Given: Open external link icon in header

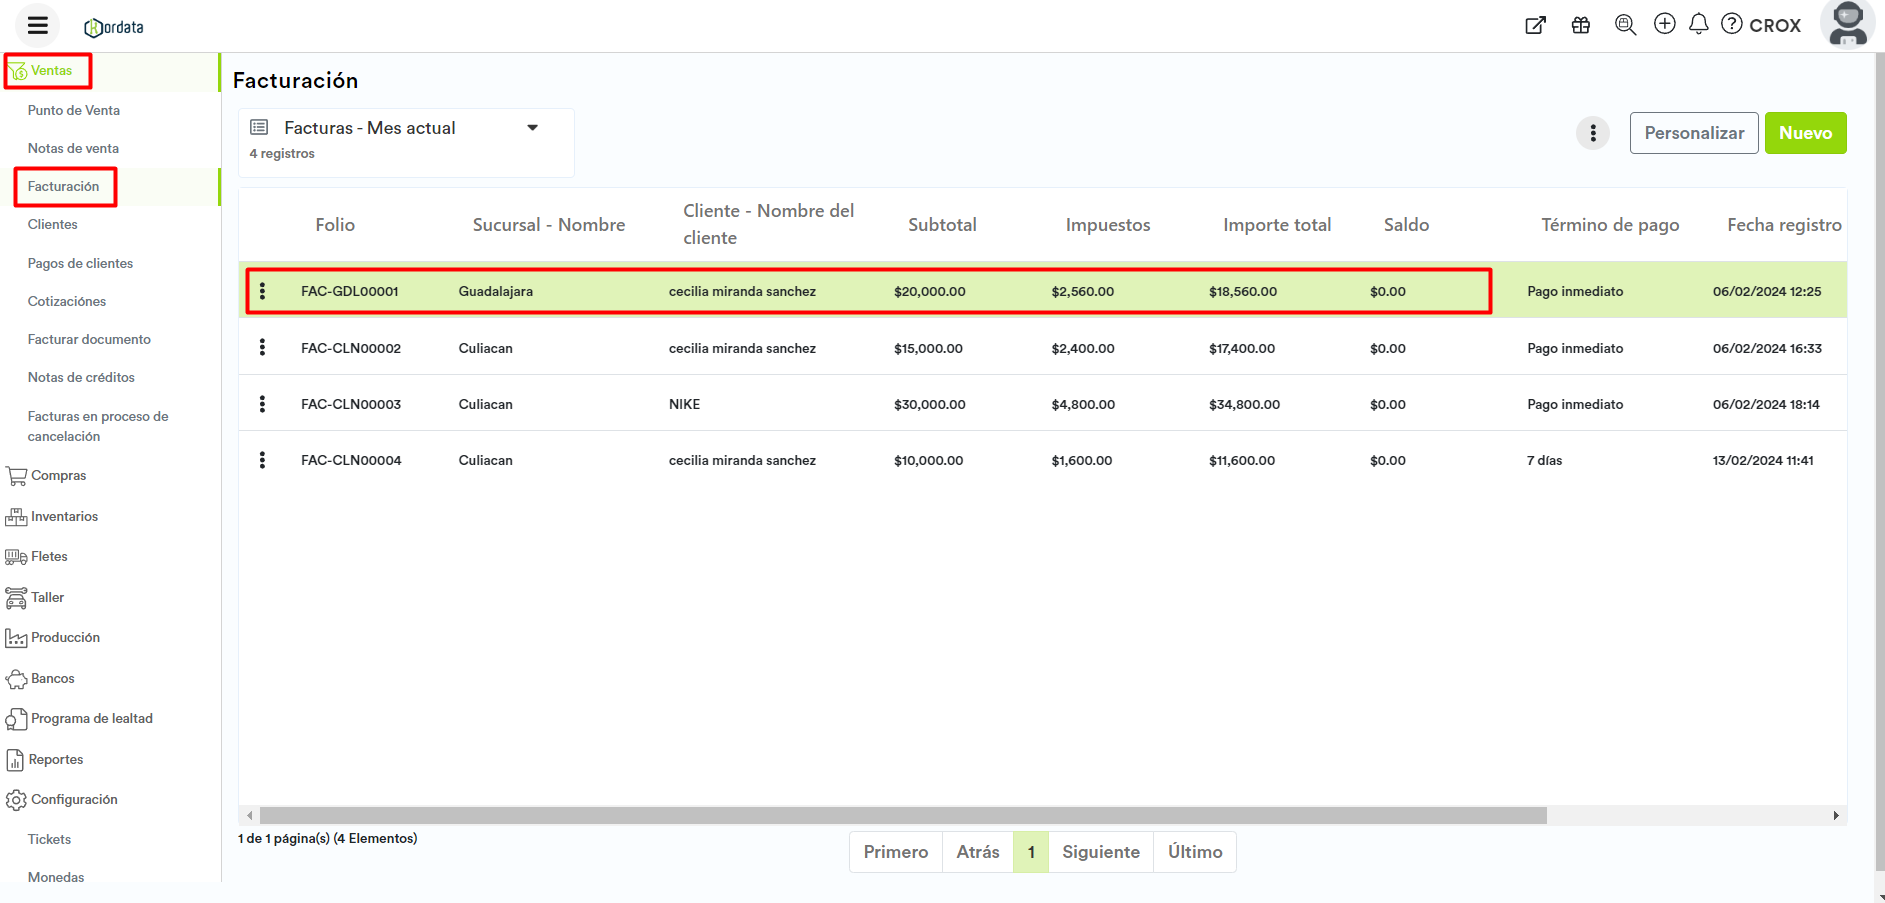Looking at the screenshot, I should point(1535,25).
